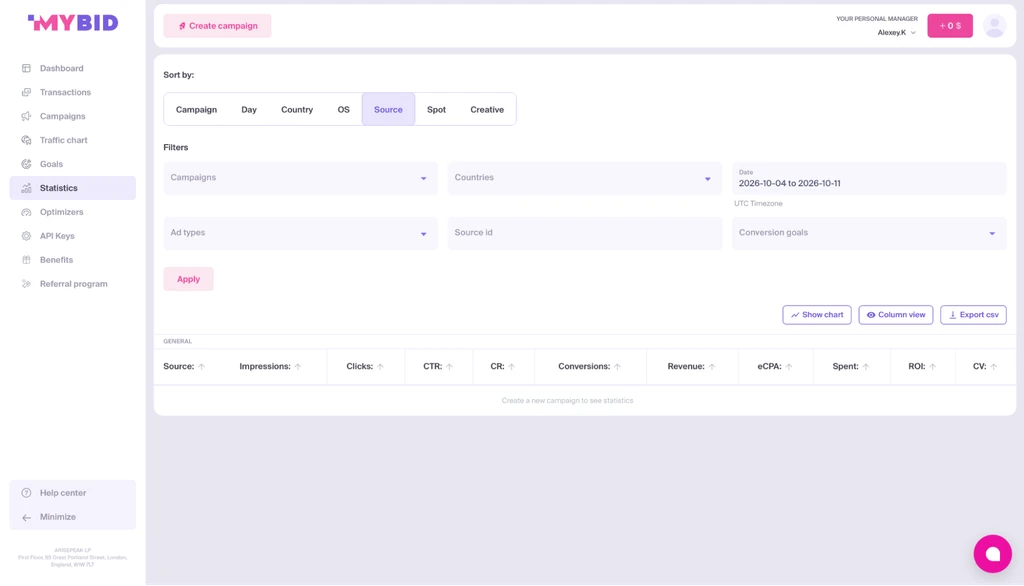Minimize the sidebar
The width and height of the screenshot is (1024, 586).
72,517
